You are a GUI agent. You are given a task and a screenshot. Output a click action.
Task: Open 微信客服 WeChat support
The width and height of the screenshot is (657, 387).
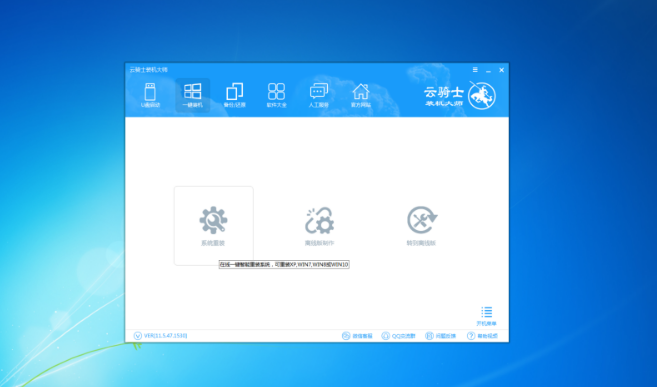(x=357, y=336)
